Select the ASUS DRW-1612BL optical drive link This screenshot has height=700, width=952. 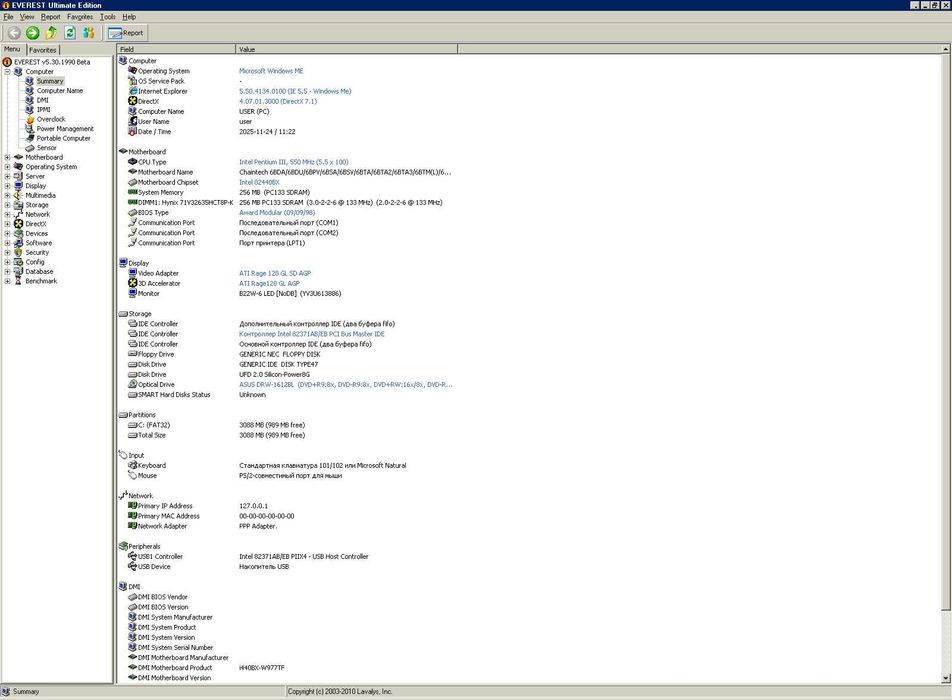click(x=345, y=384)
